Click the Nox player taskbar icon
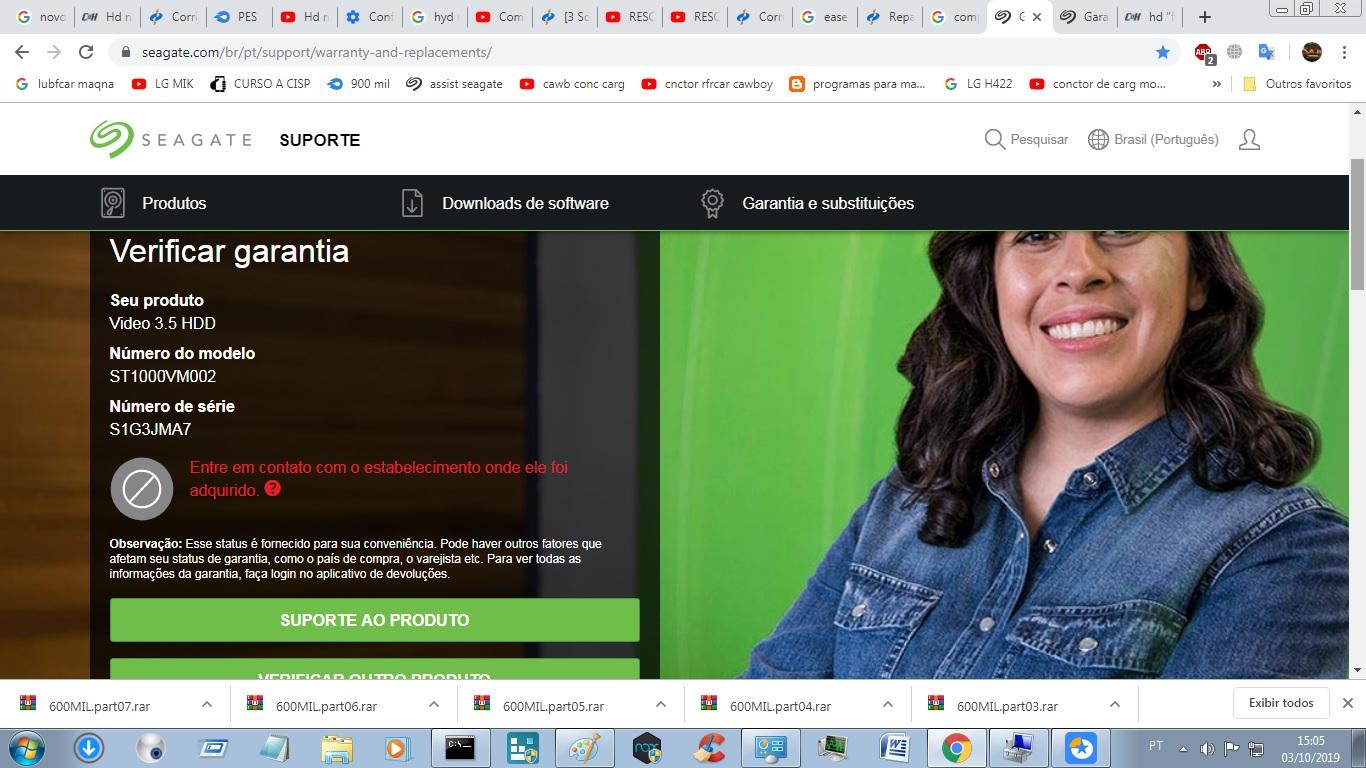The width and height of the screenshot is (1366, 768). point(647,747)
